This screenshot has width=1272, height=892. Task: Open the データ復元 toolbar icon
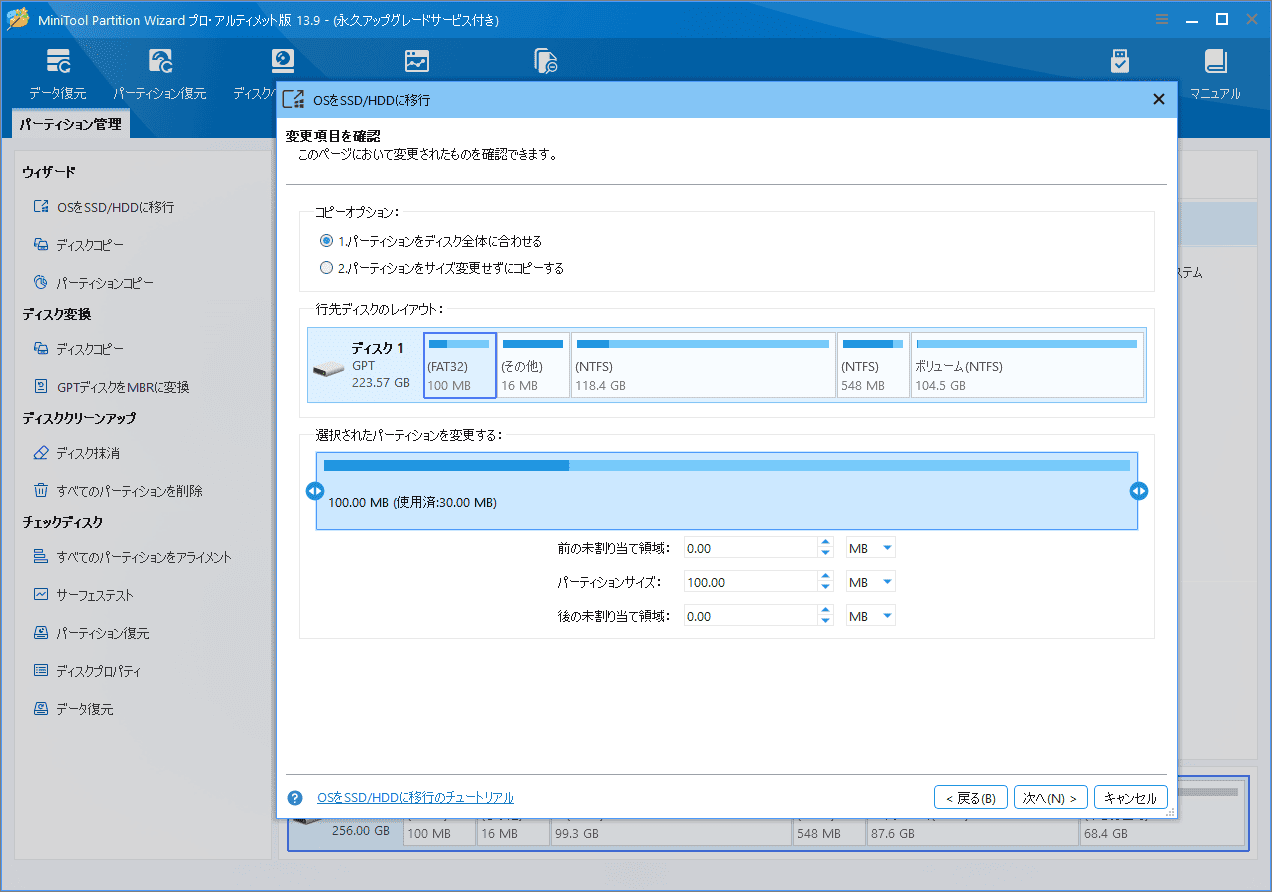click(58, 74)
